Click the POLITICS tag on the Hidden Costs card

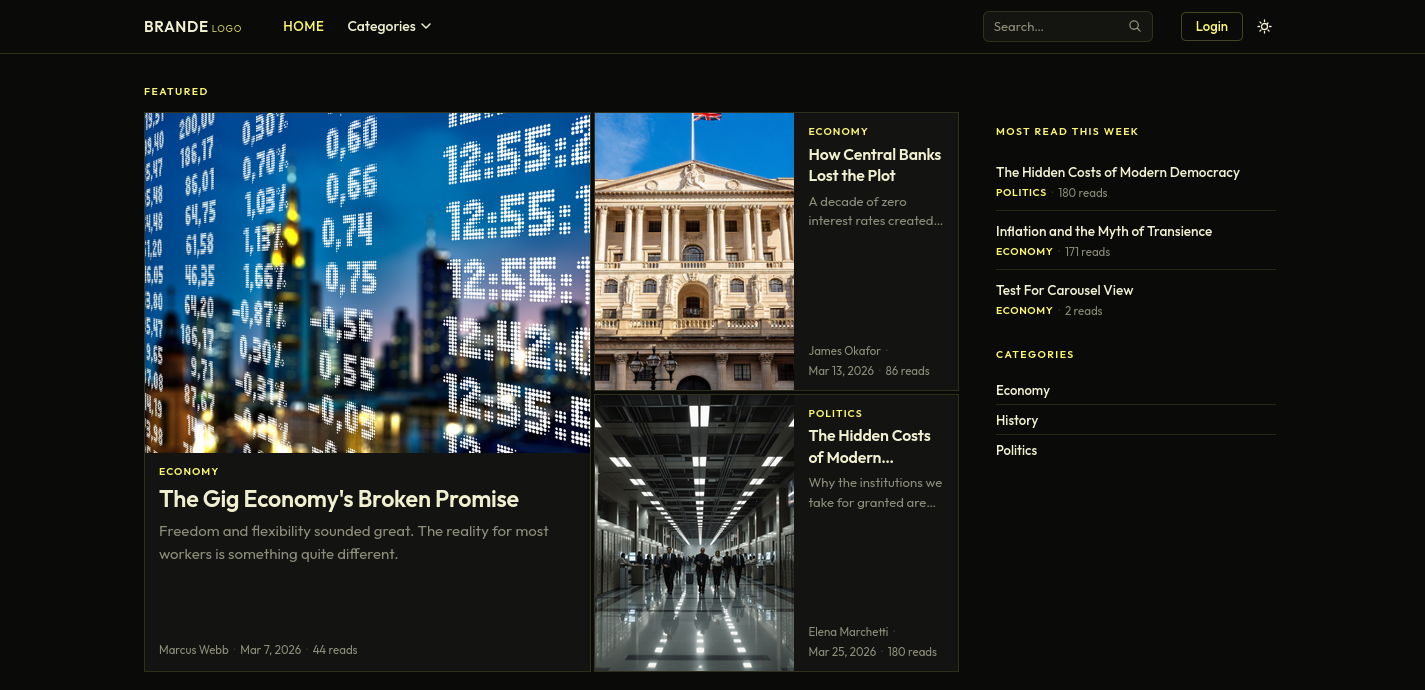[835, 413]
